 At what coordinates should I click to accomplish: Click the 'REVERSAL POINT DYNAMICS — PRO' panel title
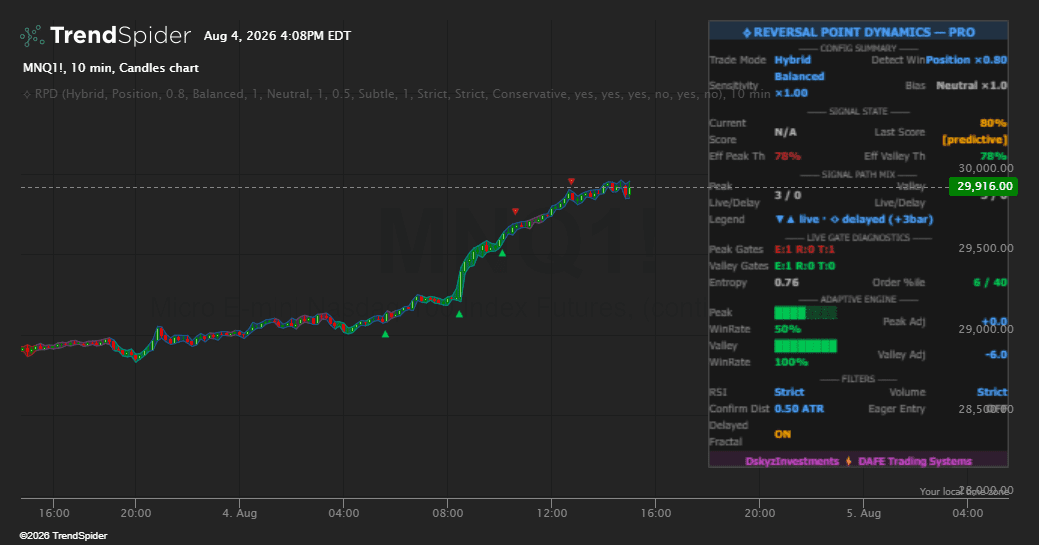click(863, 32)
